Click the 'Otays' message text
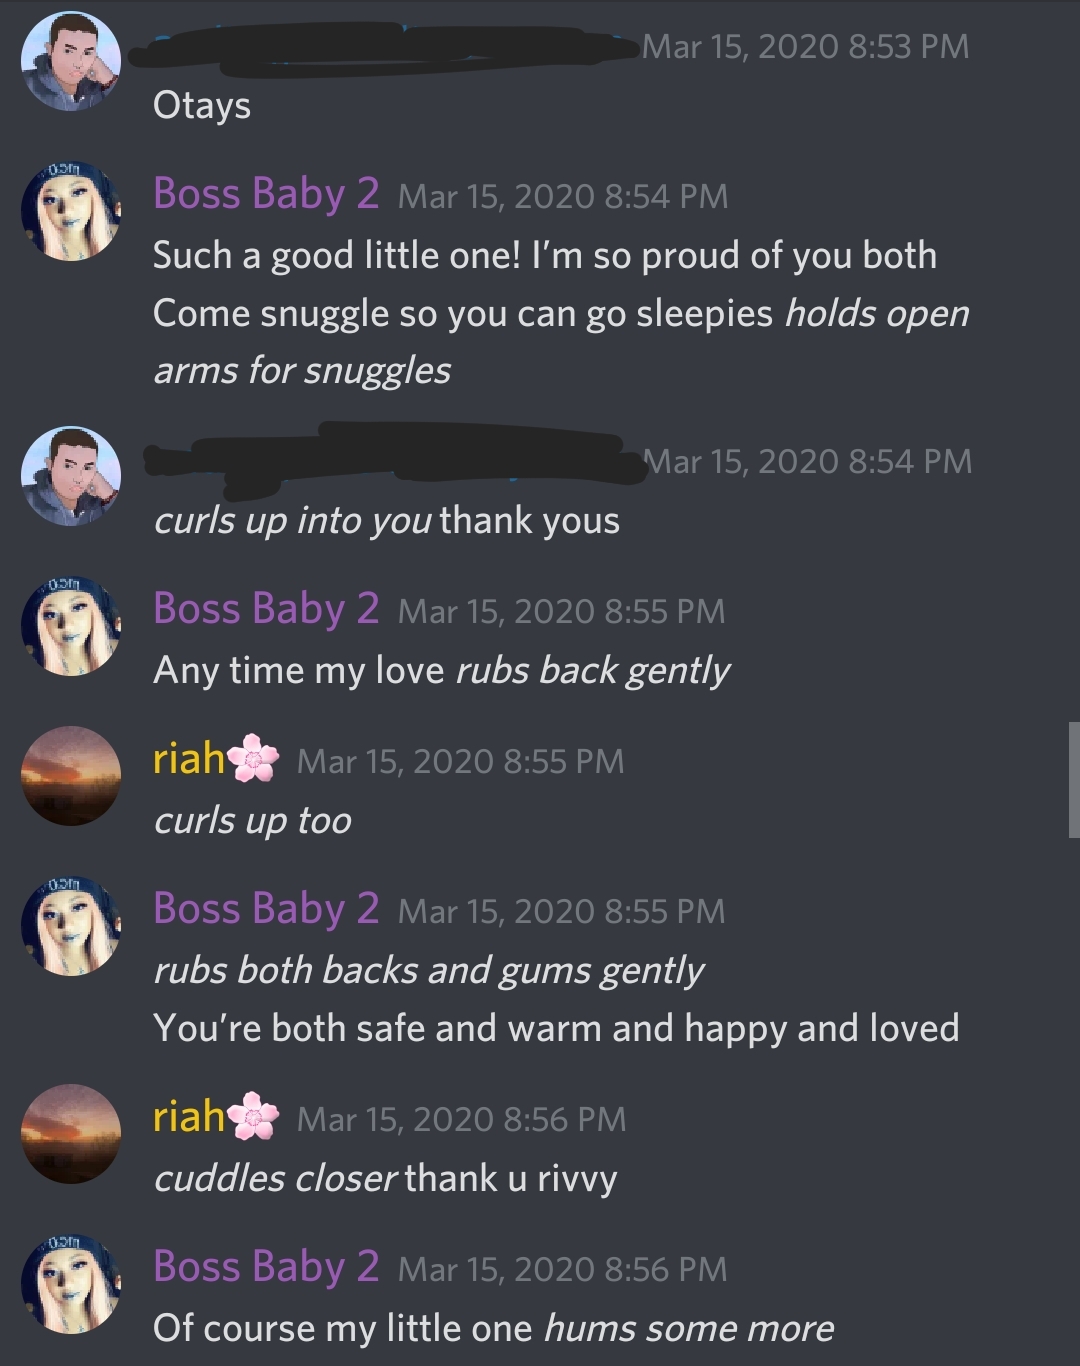 click(202, 106)
